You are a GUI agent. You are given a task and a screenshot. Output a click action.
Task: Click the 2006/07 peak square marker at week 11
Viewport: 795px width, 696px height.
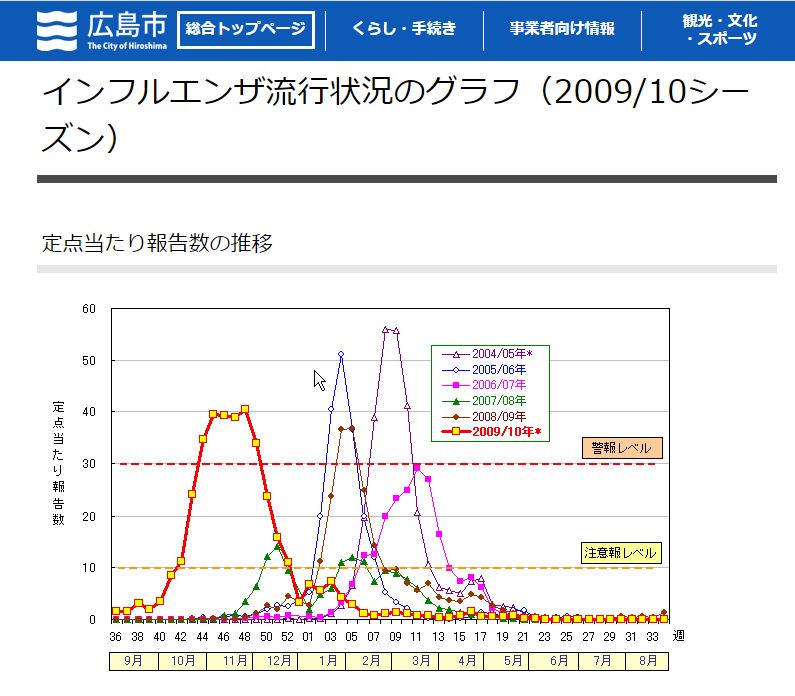[x=417, y=468]
